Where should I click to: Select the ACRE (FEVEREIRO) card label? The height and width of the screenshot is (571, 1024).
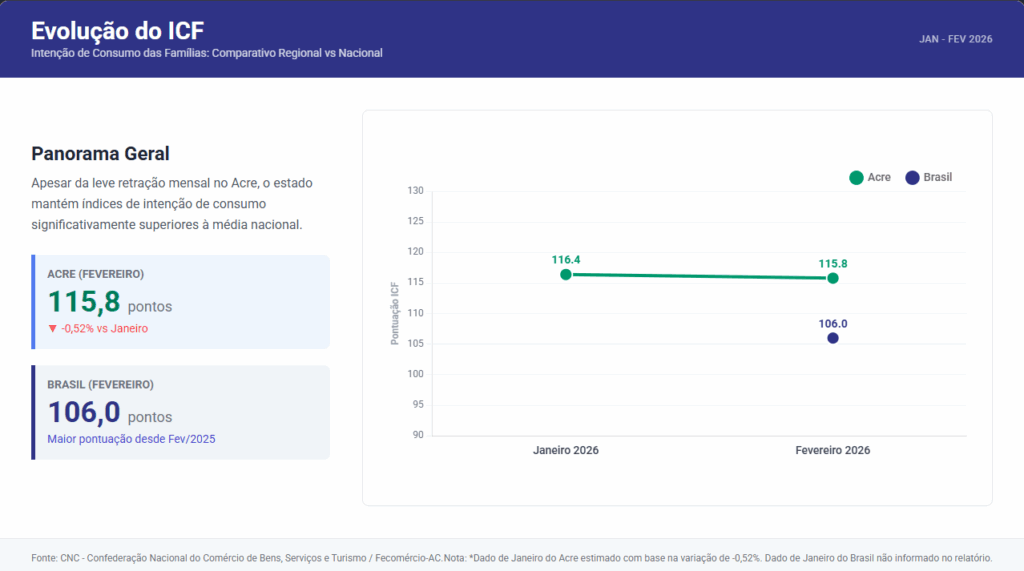pos(95,274)
